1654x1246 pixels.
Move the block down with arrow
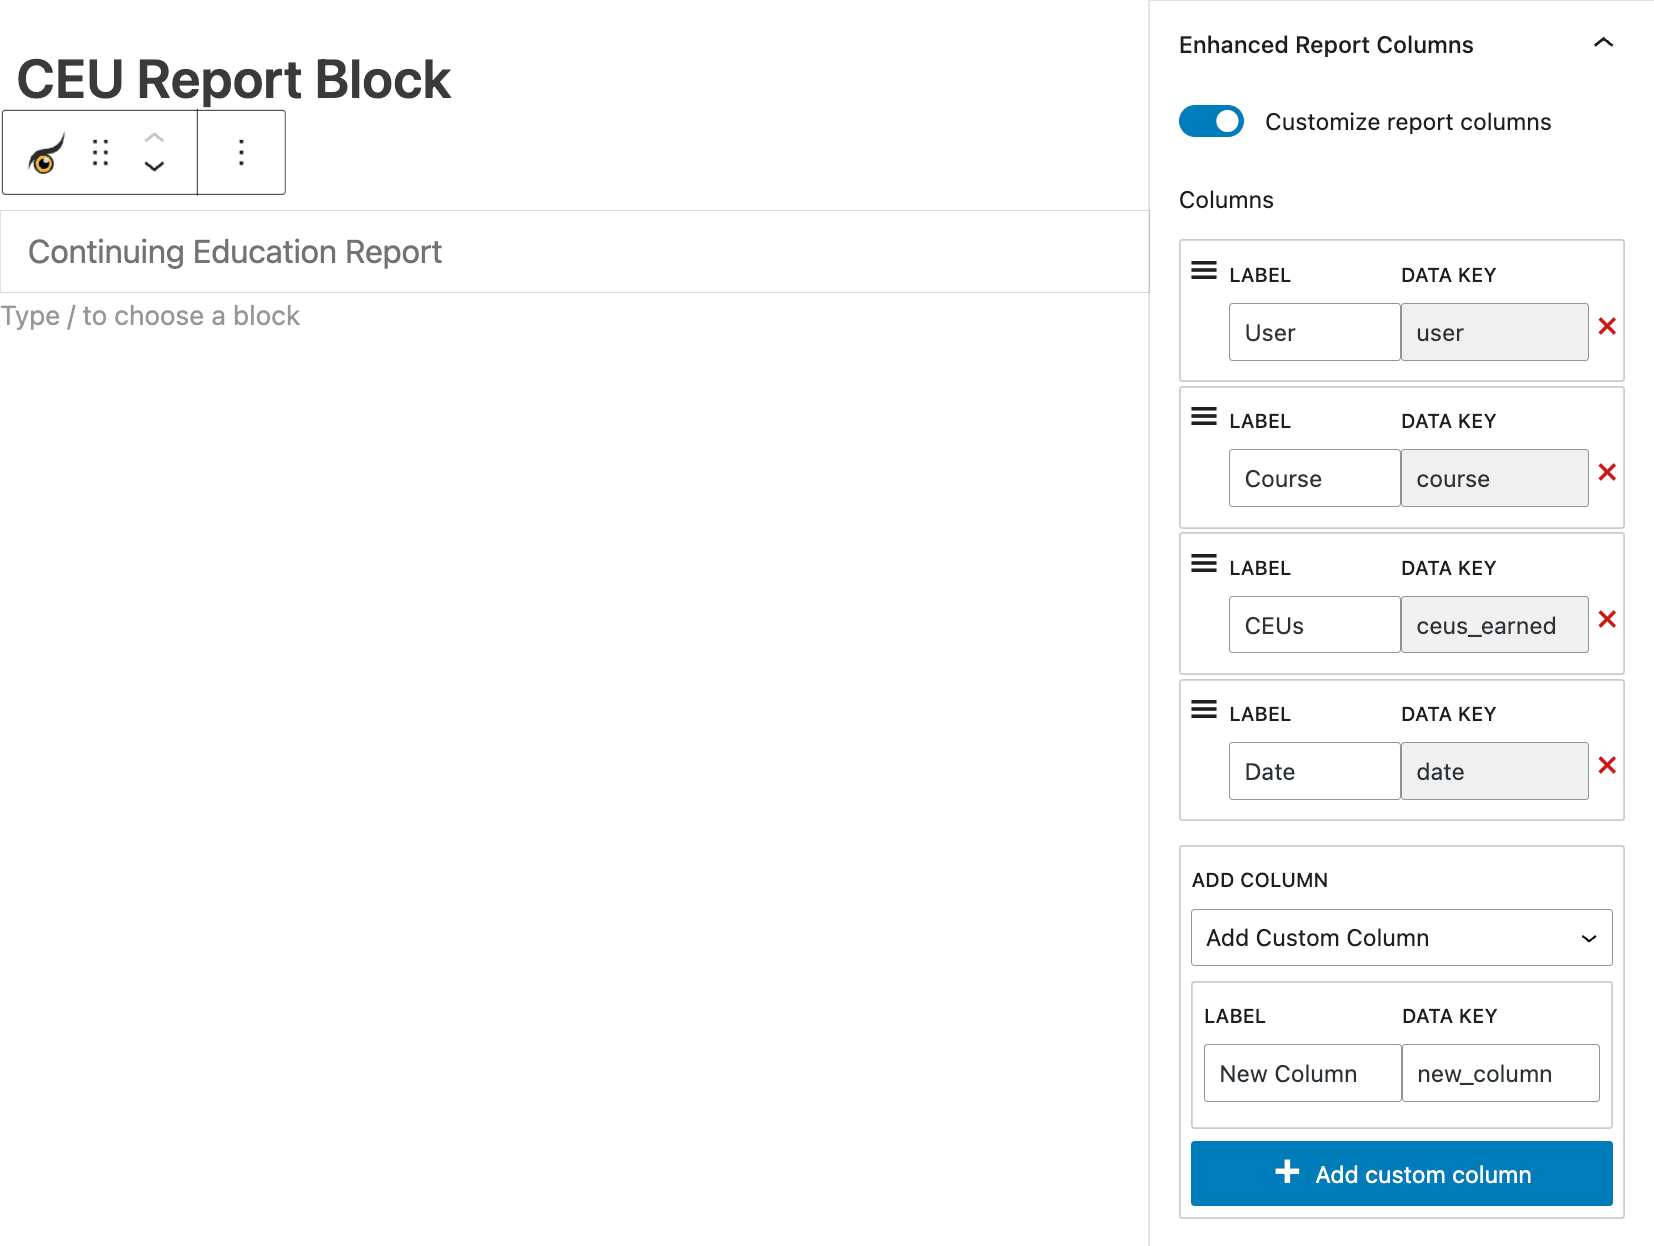point(155,166)
